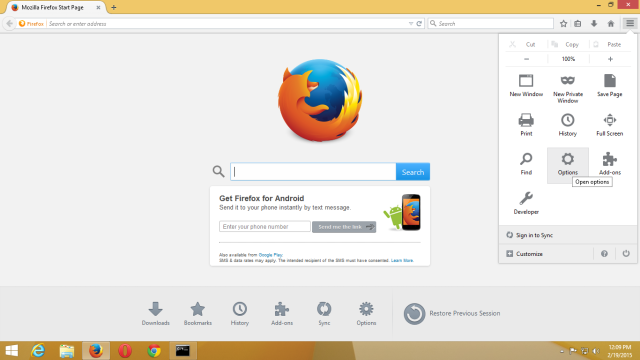Click the volume speaker tray icon

[x=596, y=351]
